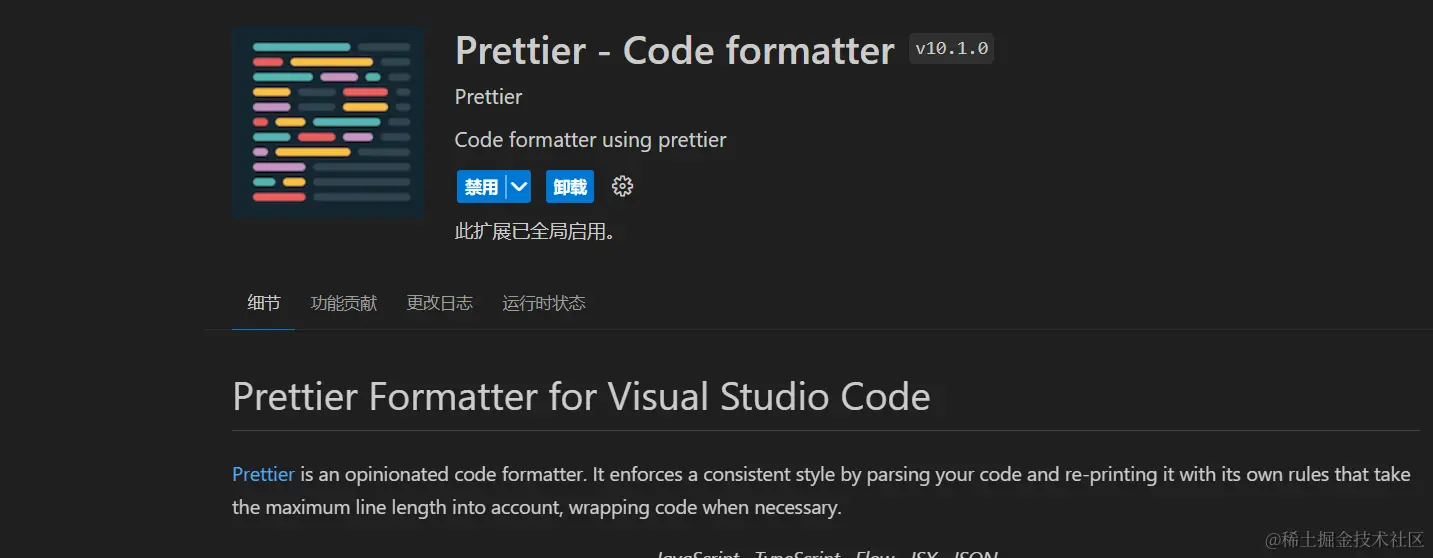This screenshot has width=1433, height=558.
Task: Click the Prettier - Code formatter title
Action: pos(674,50)
